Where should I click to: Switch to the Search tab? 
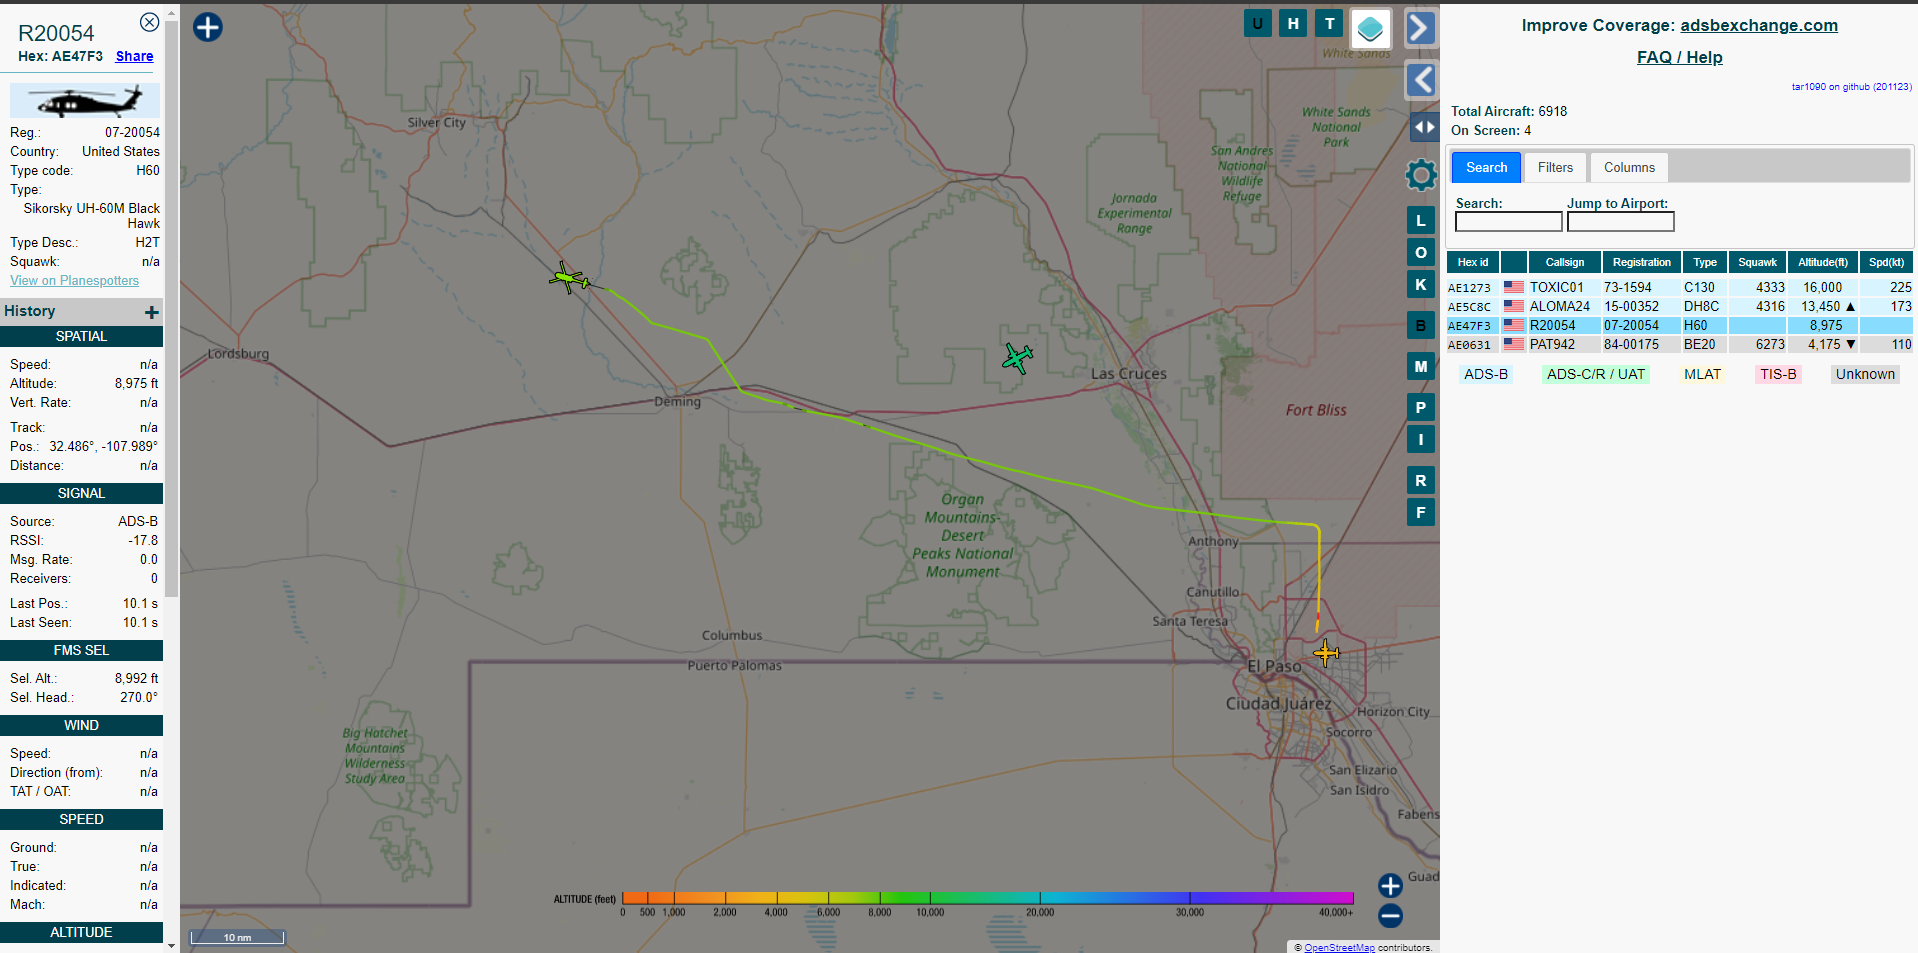point(1486,168)
